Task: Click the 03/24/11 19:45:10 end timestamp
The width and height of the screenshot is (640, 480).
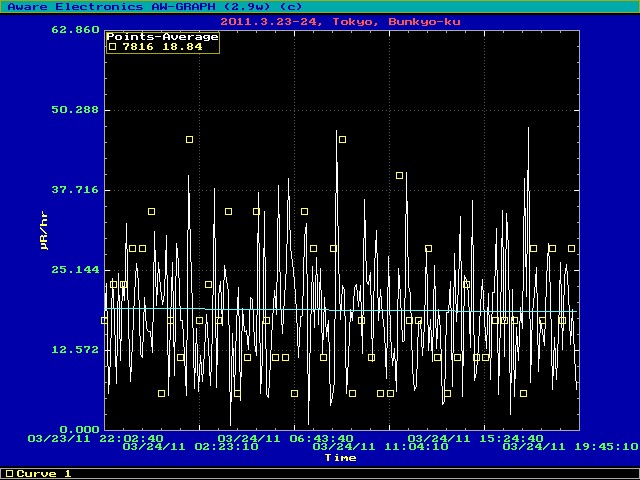Action: [570, 447]
